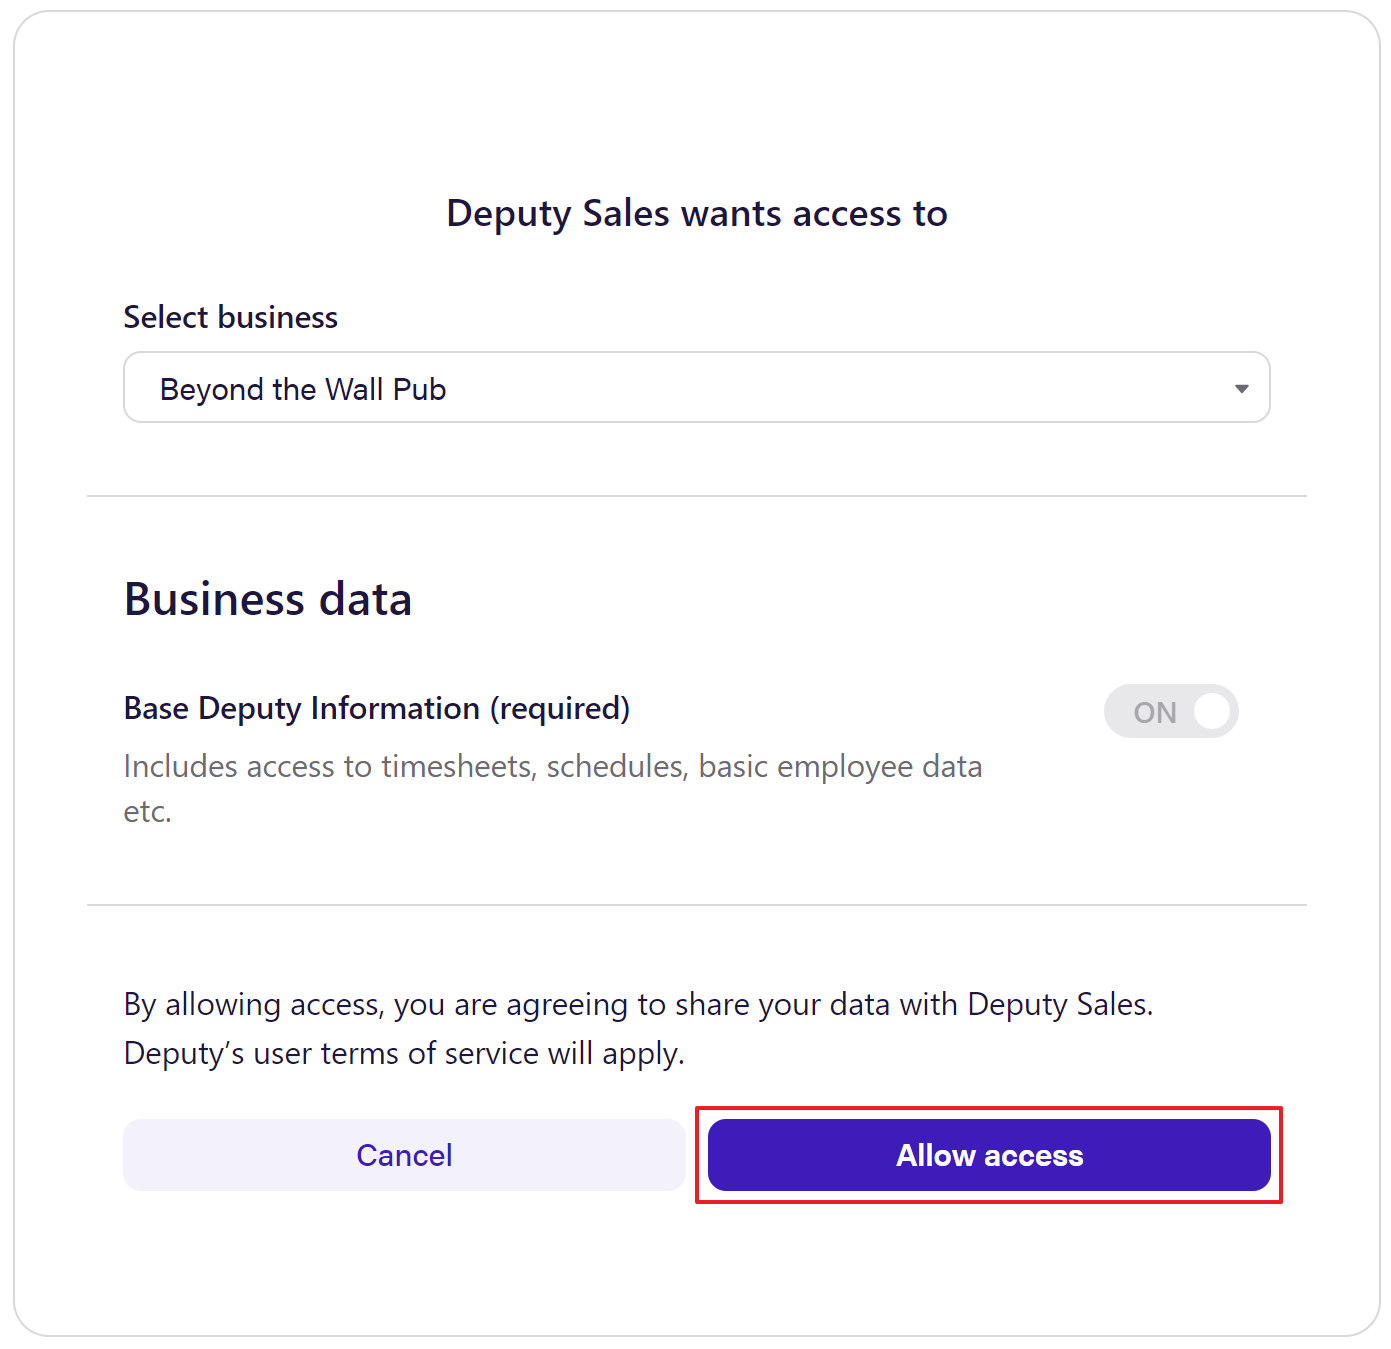Viewport: 1391px width, 1349px height.
Task: Click the divider line above Business data
Action: [x=696, y=496]
